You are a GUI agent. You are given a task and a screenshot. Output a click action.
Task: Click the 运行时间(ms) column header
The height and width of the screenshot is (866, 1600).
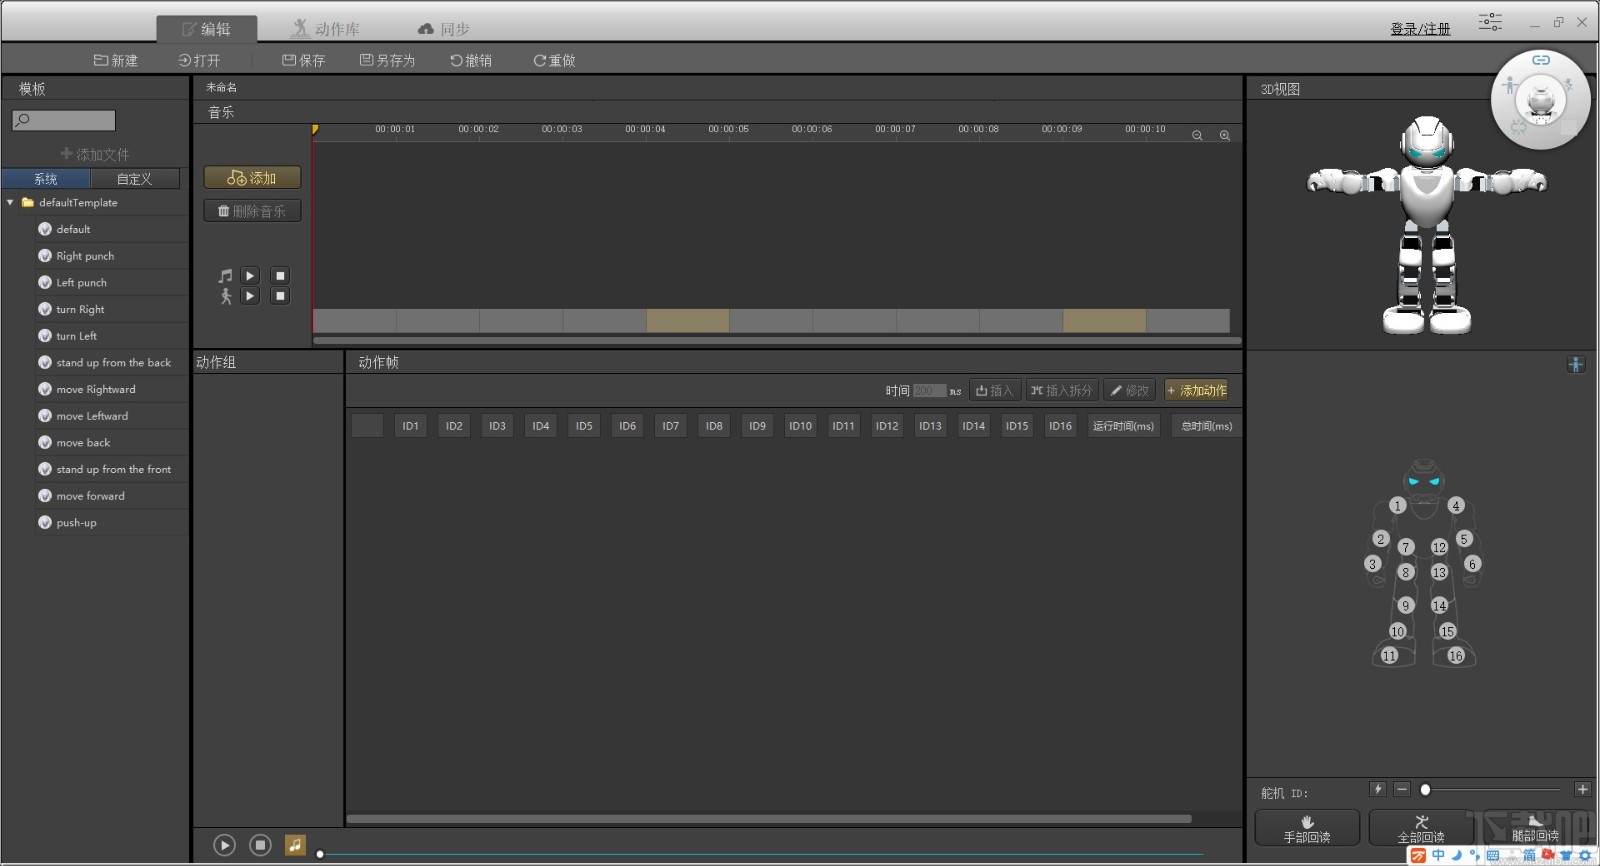click(1123, 426)
